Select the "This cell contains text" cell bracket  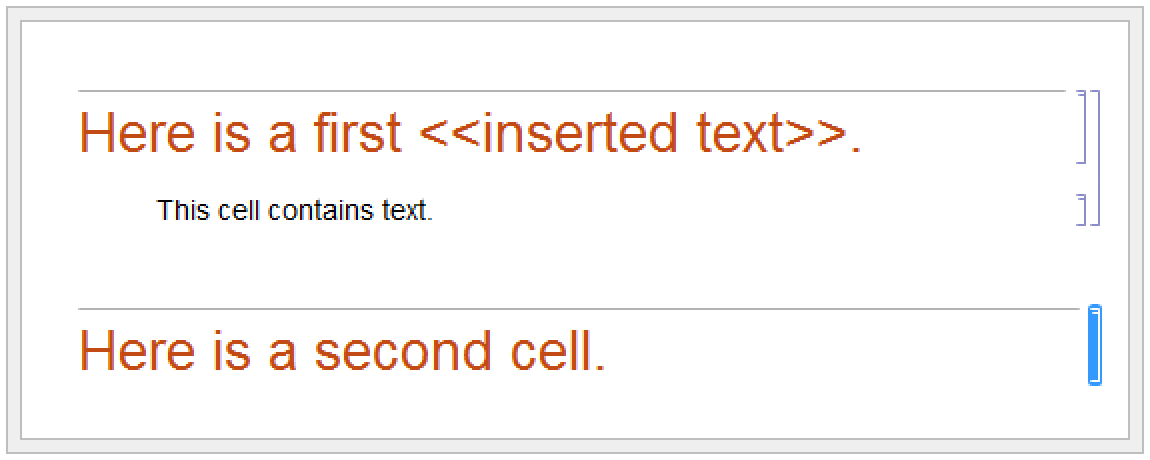pyautogui.click(x=1083, y=210)
